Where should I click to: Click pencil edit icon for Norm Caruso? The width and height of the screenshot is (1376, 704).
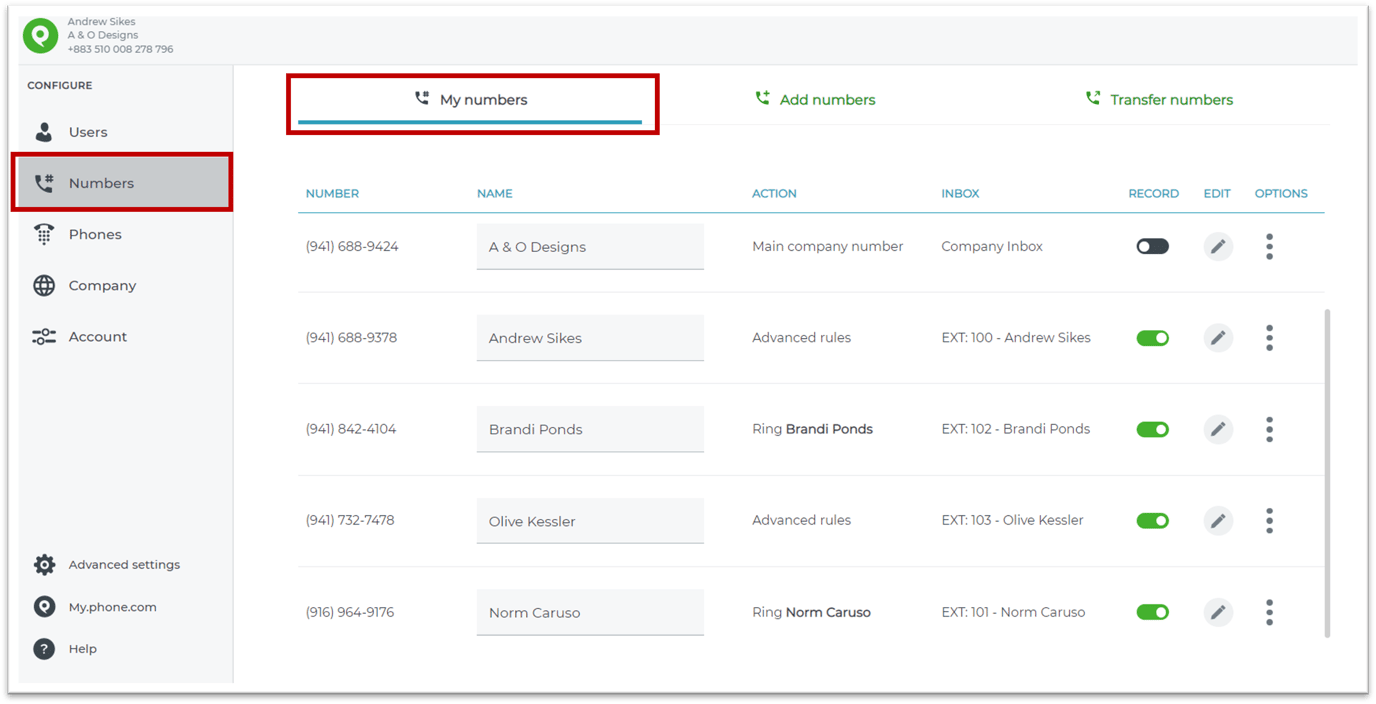click(1217, 612)
